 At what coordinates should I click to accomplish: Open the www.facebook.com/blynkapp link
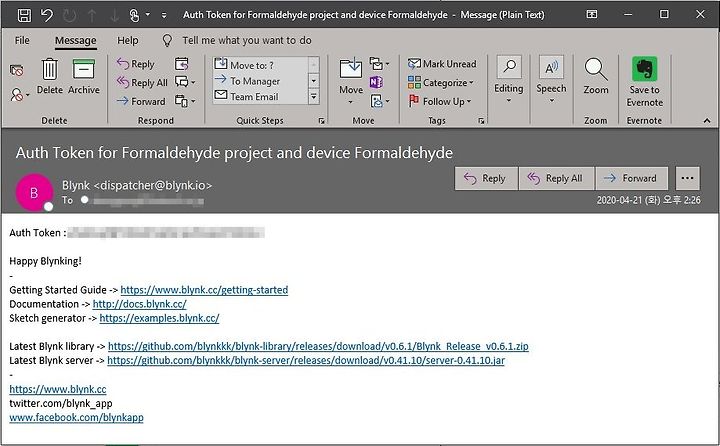tap(76, 418)
